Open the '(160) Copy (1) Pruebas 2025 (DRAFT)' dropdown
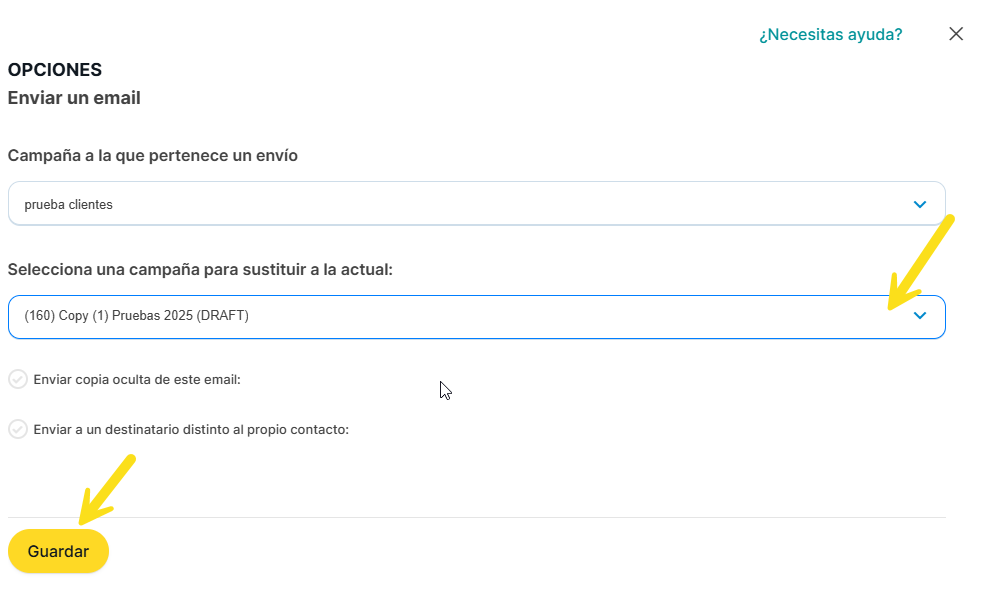The image size is (984, 594). pyautogui.click(x=476, y=316)
